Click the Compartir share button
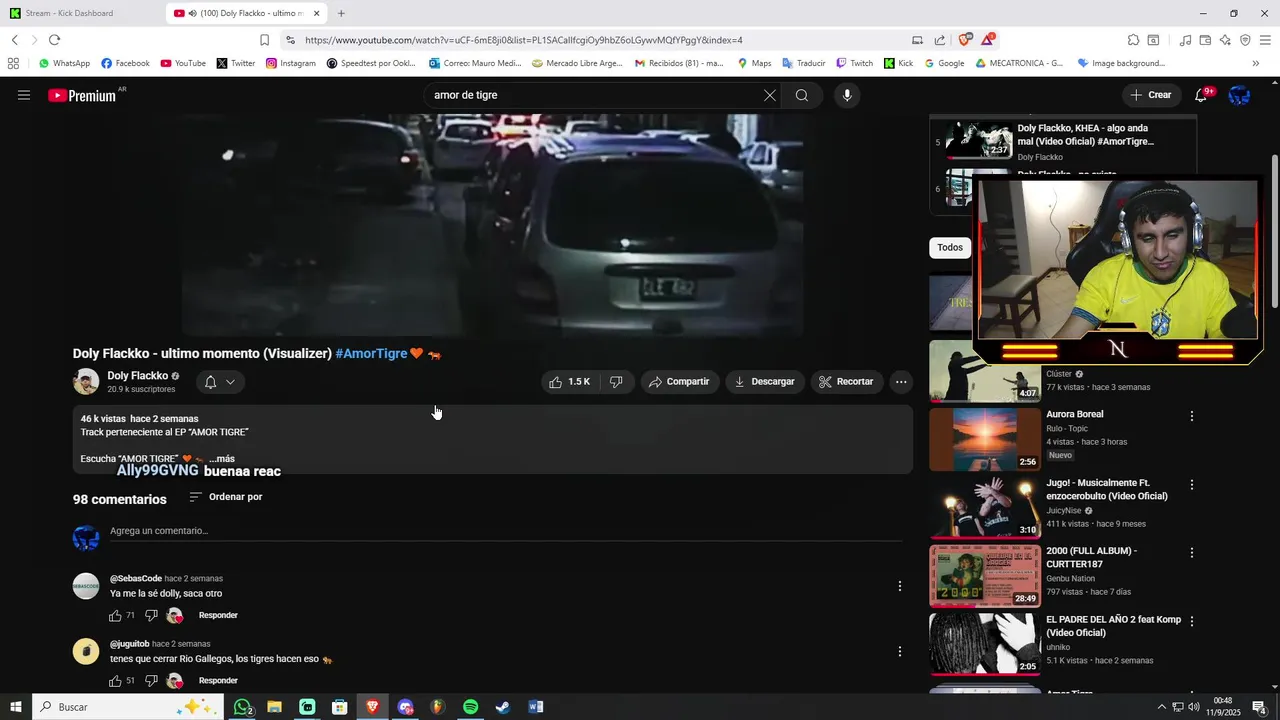 click(x=679, y=382)
